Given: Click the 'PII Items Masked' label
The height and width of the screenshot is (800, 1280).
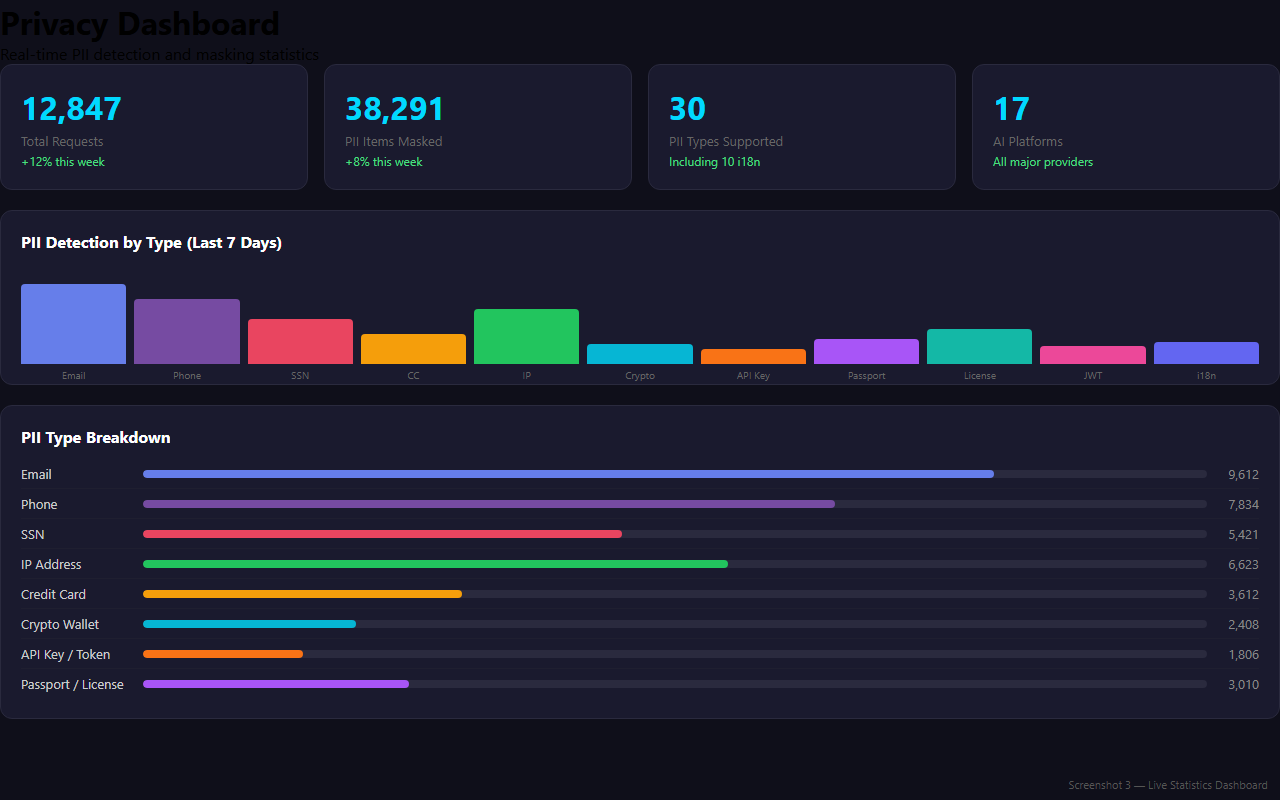Looking at the screenshot, I should (394, 142).
